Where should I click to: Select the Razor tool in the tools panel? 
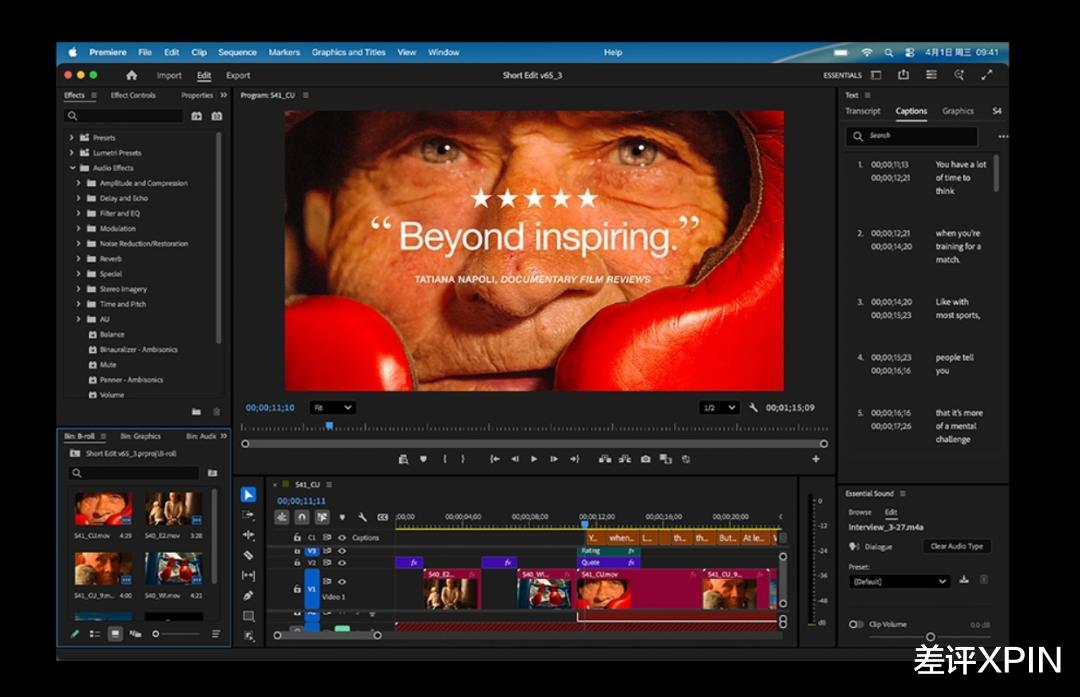pos(248,555)
